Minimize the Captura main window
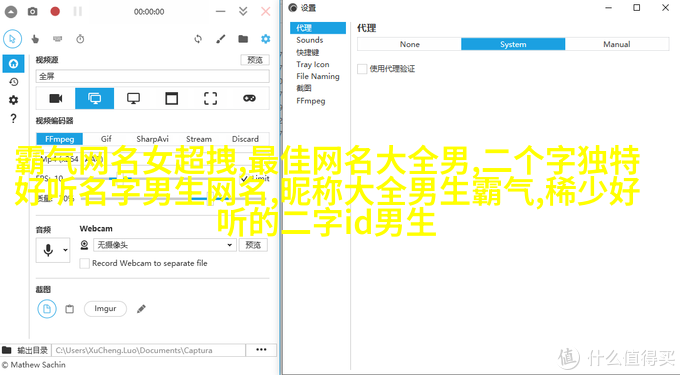This screenshot has height=375, width=680. (221, 11)
